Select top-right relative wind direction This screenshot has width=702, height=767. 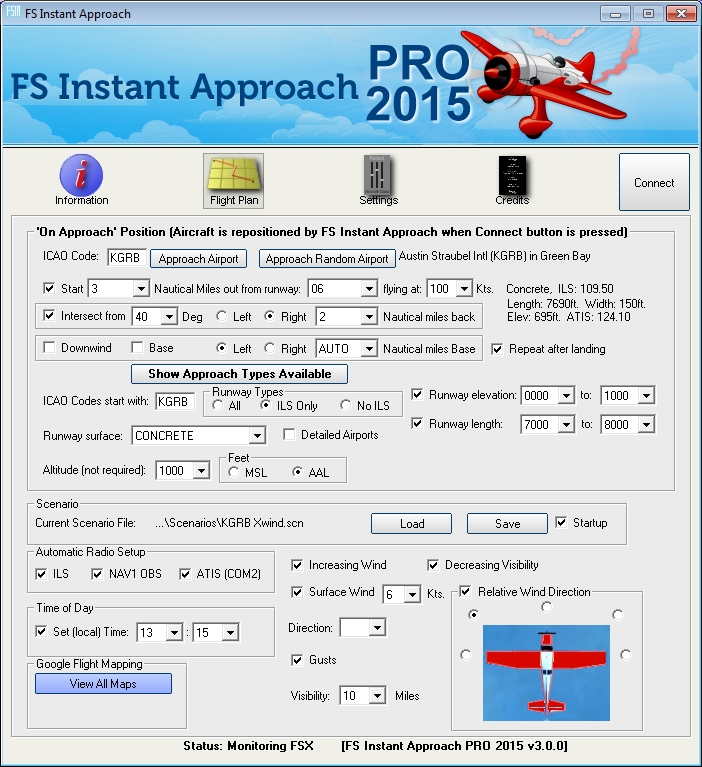click(618, 614)
